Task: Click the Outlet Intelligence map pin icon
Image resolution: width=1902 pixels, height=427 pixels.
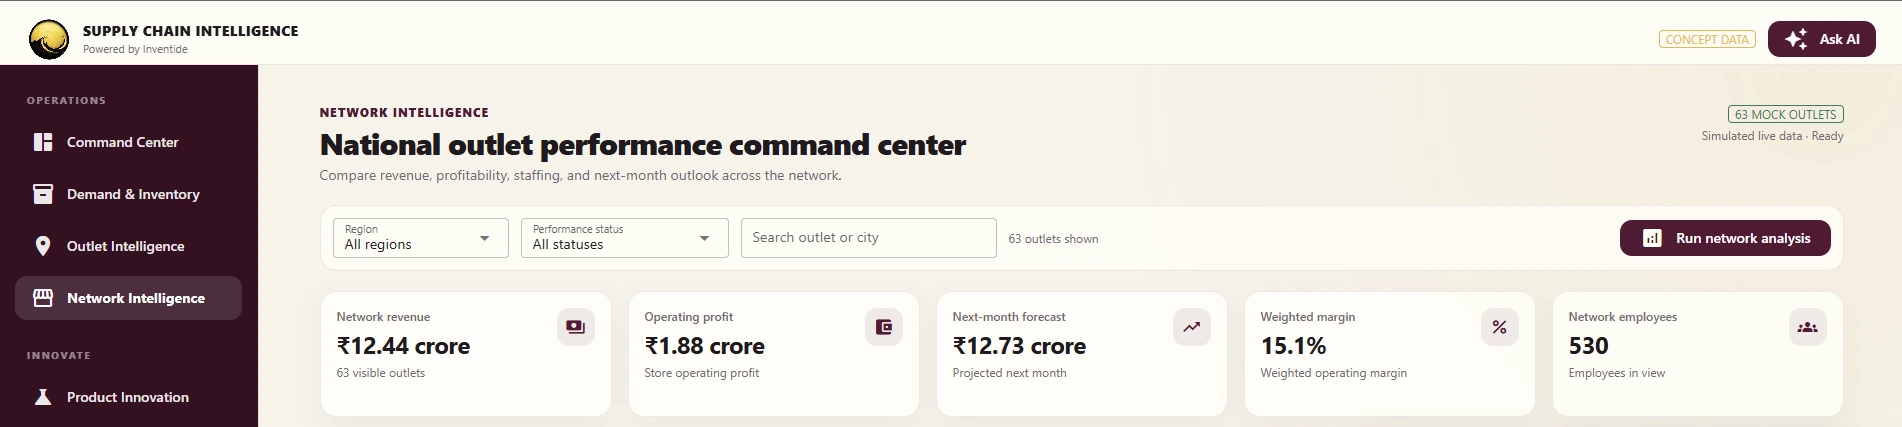Action: [x=43, y=246]
